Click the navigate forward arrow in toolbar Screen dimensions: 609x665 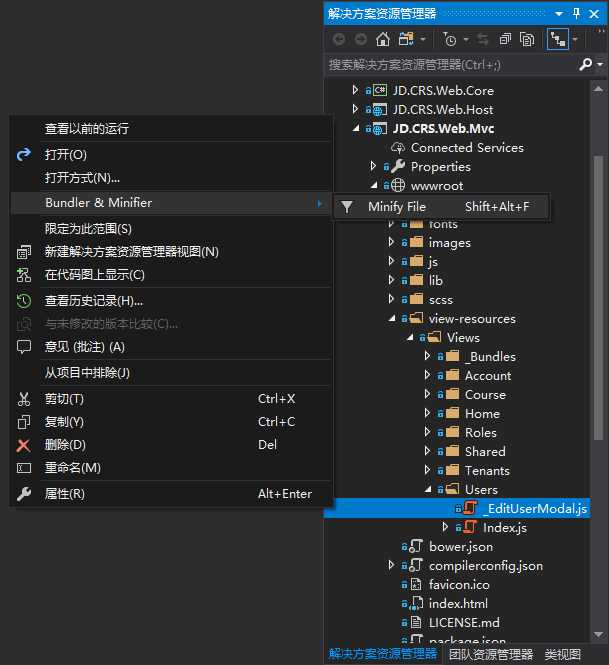pos(360,39)
